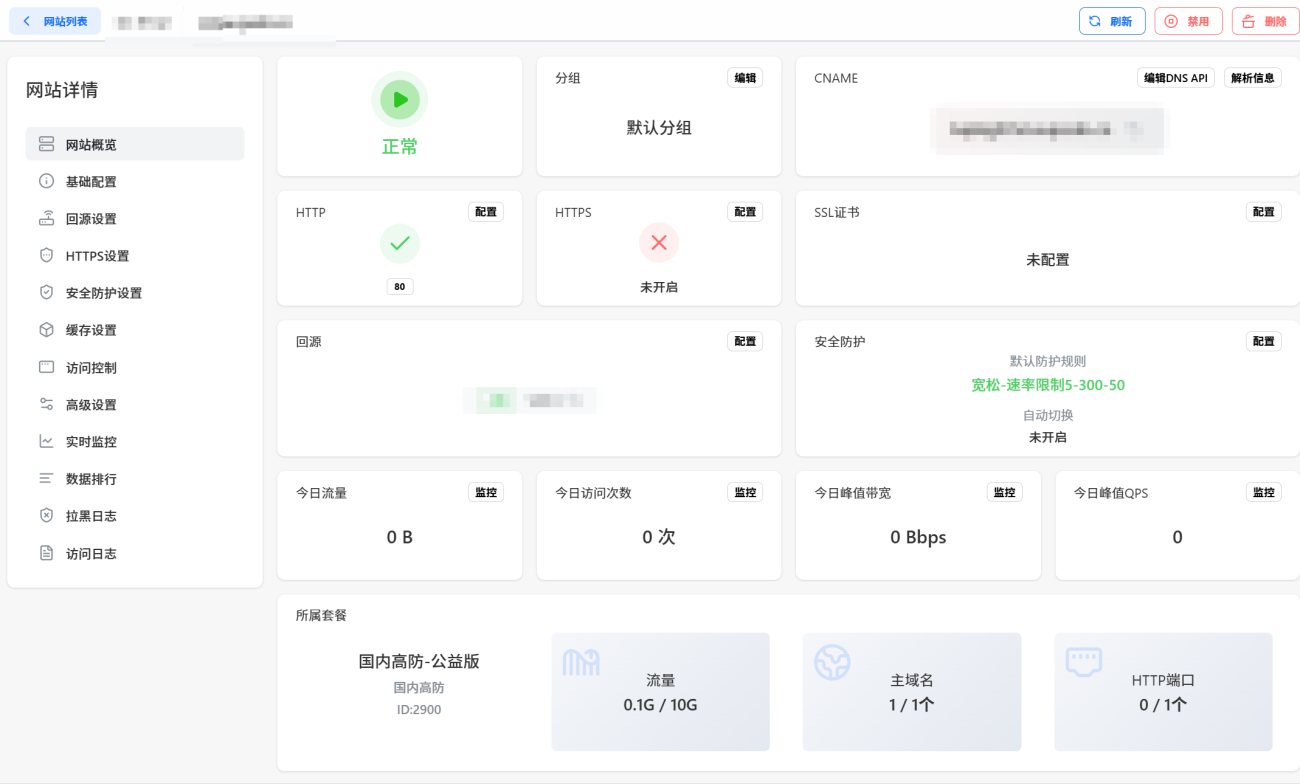1300x784 pixels.
Task: Click the 拉黑日志 shield icon in sidebar
Action: coord(46,516)
